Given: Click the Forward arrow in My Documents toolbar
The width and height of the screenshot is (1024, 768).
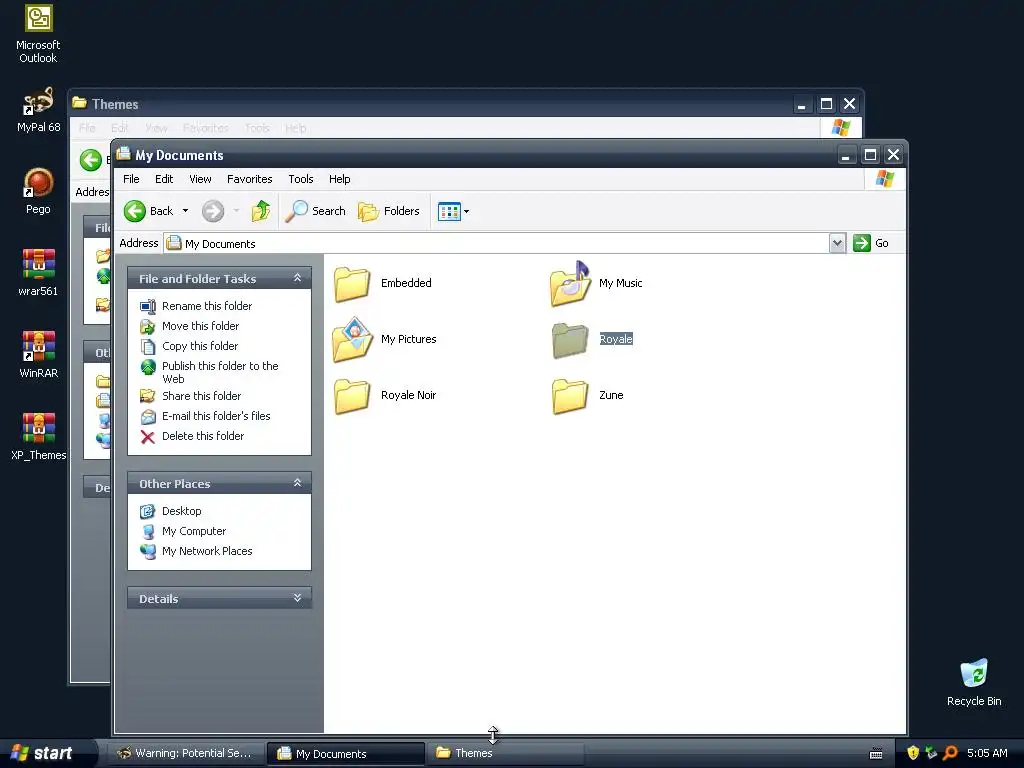Looking at the screenshot, I should 213,211.
